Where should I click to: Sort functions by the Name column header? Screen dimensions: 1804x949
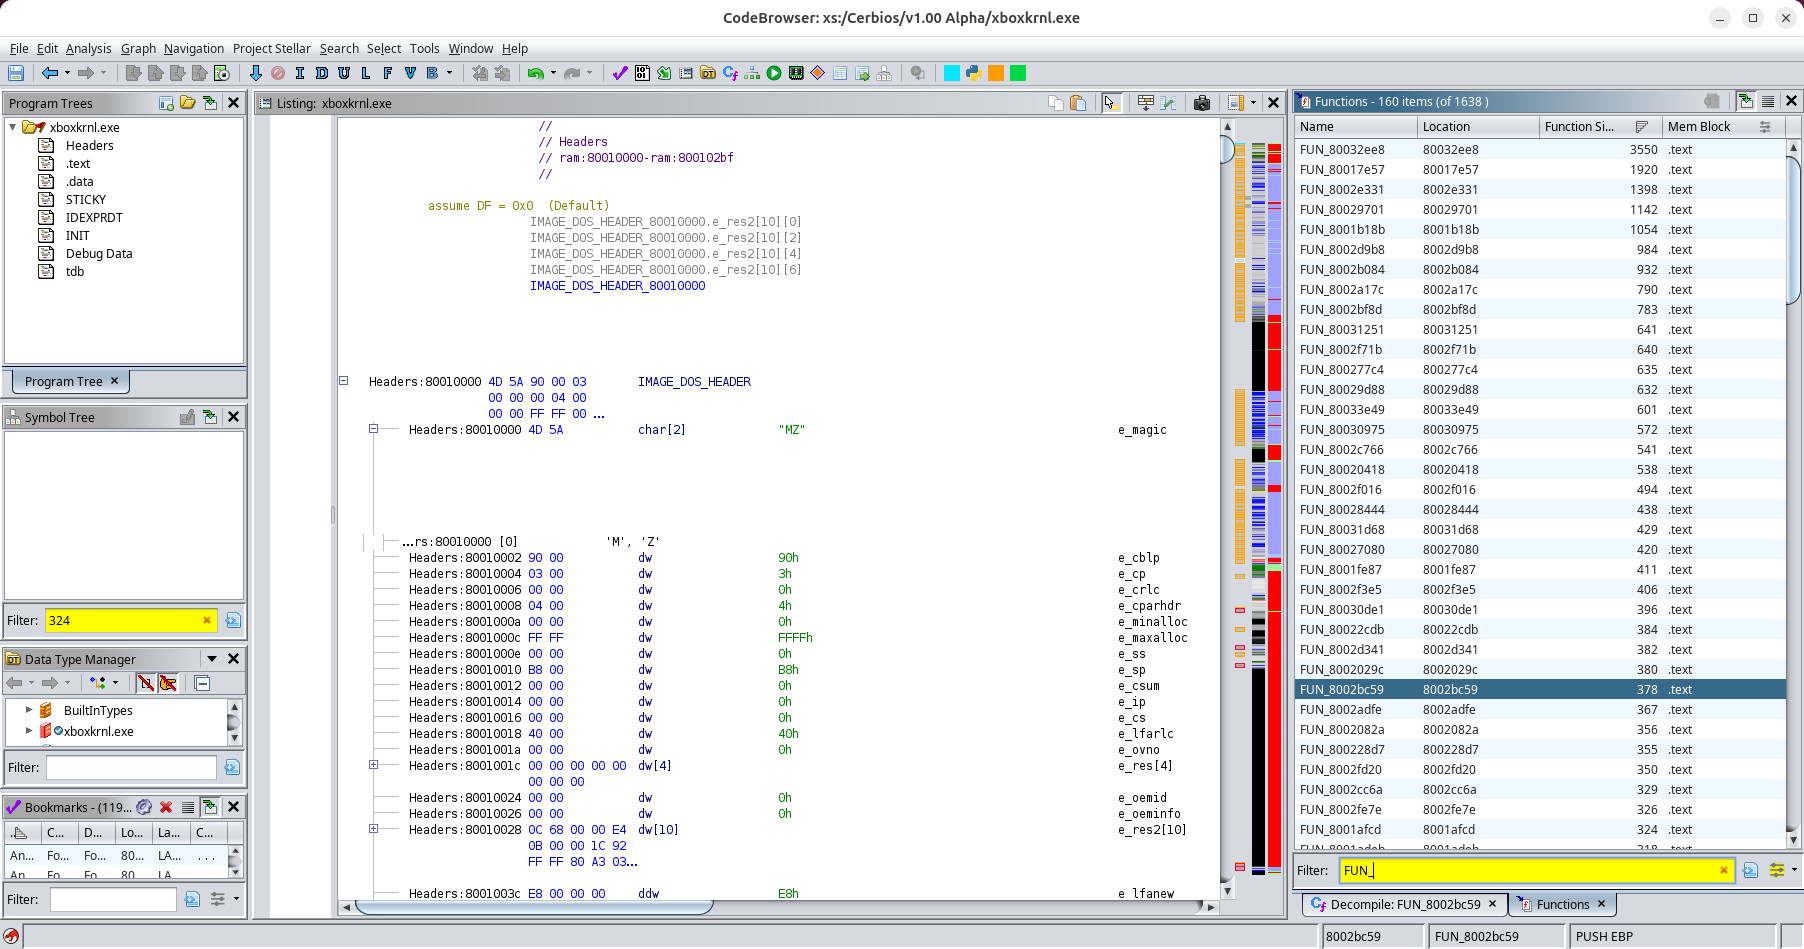(1355, 126)
